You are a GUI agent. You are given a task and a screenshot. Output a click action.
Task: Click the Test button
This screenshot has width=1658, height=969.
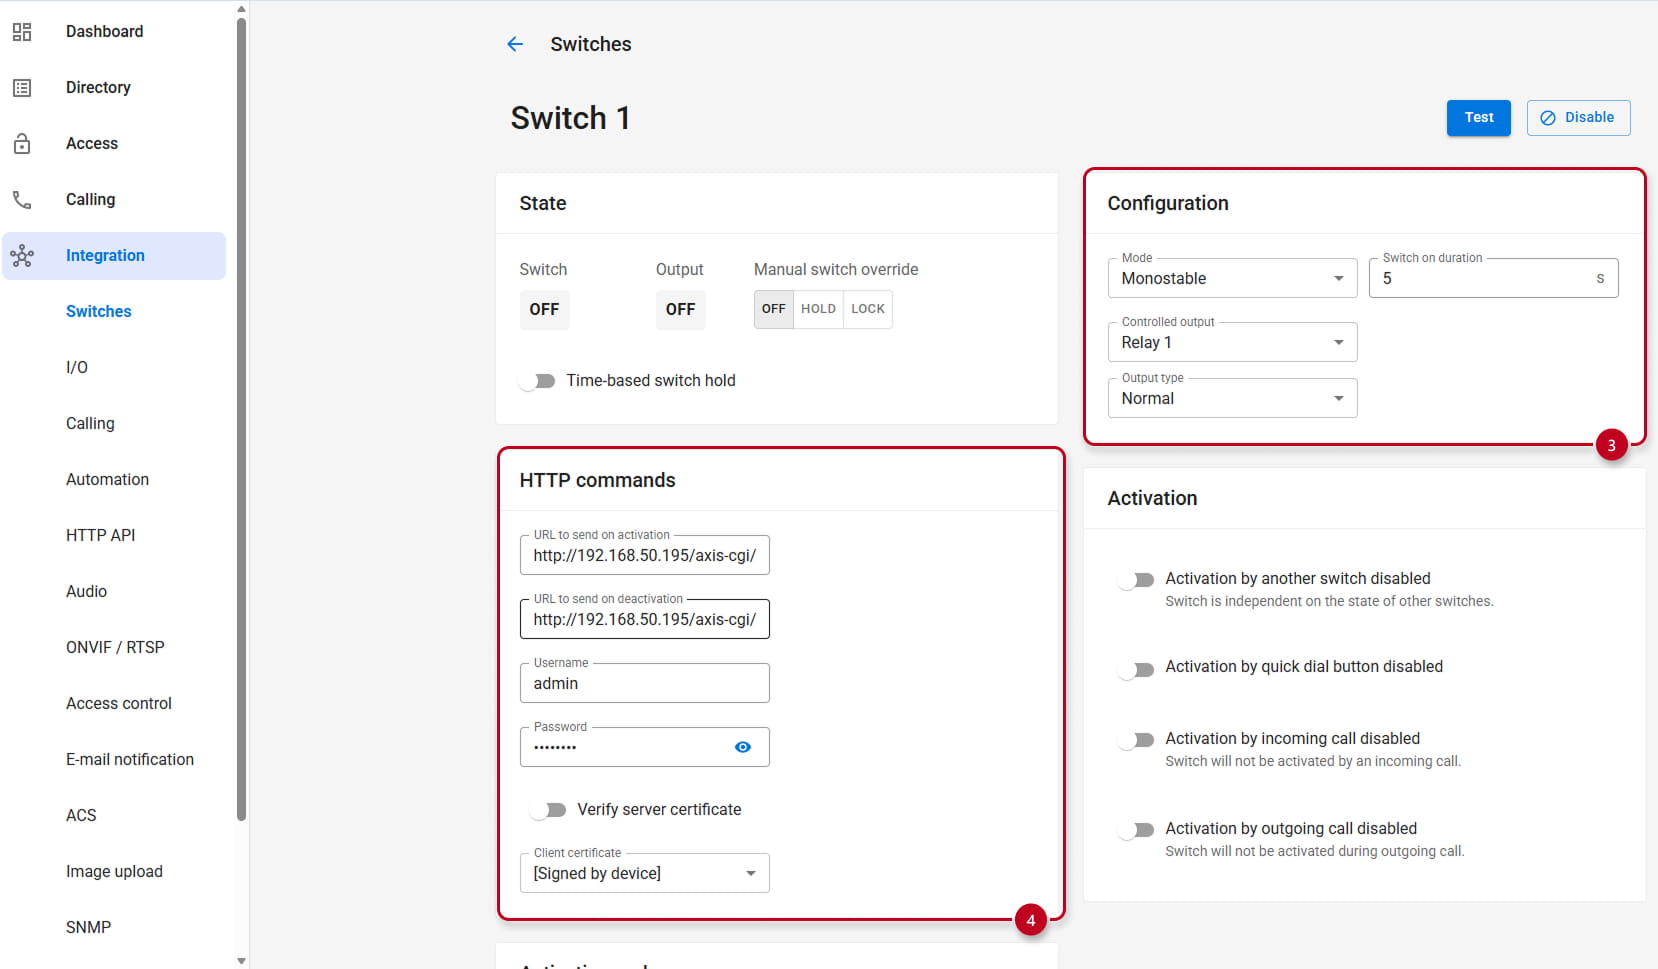pos(1478,118)
